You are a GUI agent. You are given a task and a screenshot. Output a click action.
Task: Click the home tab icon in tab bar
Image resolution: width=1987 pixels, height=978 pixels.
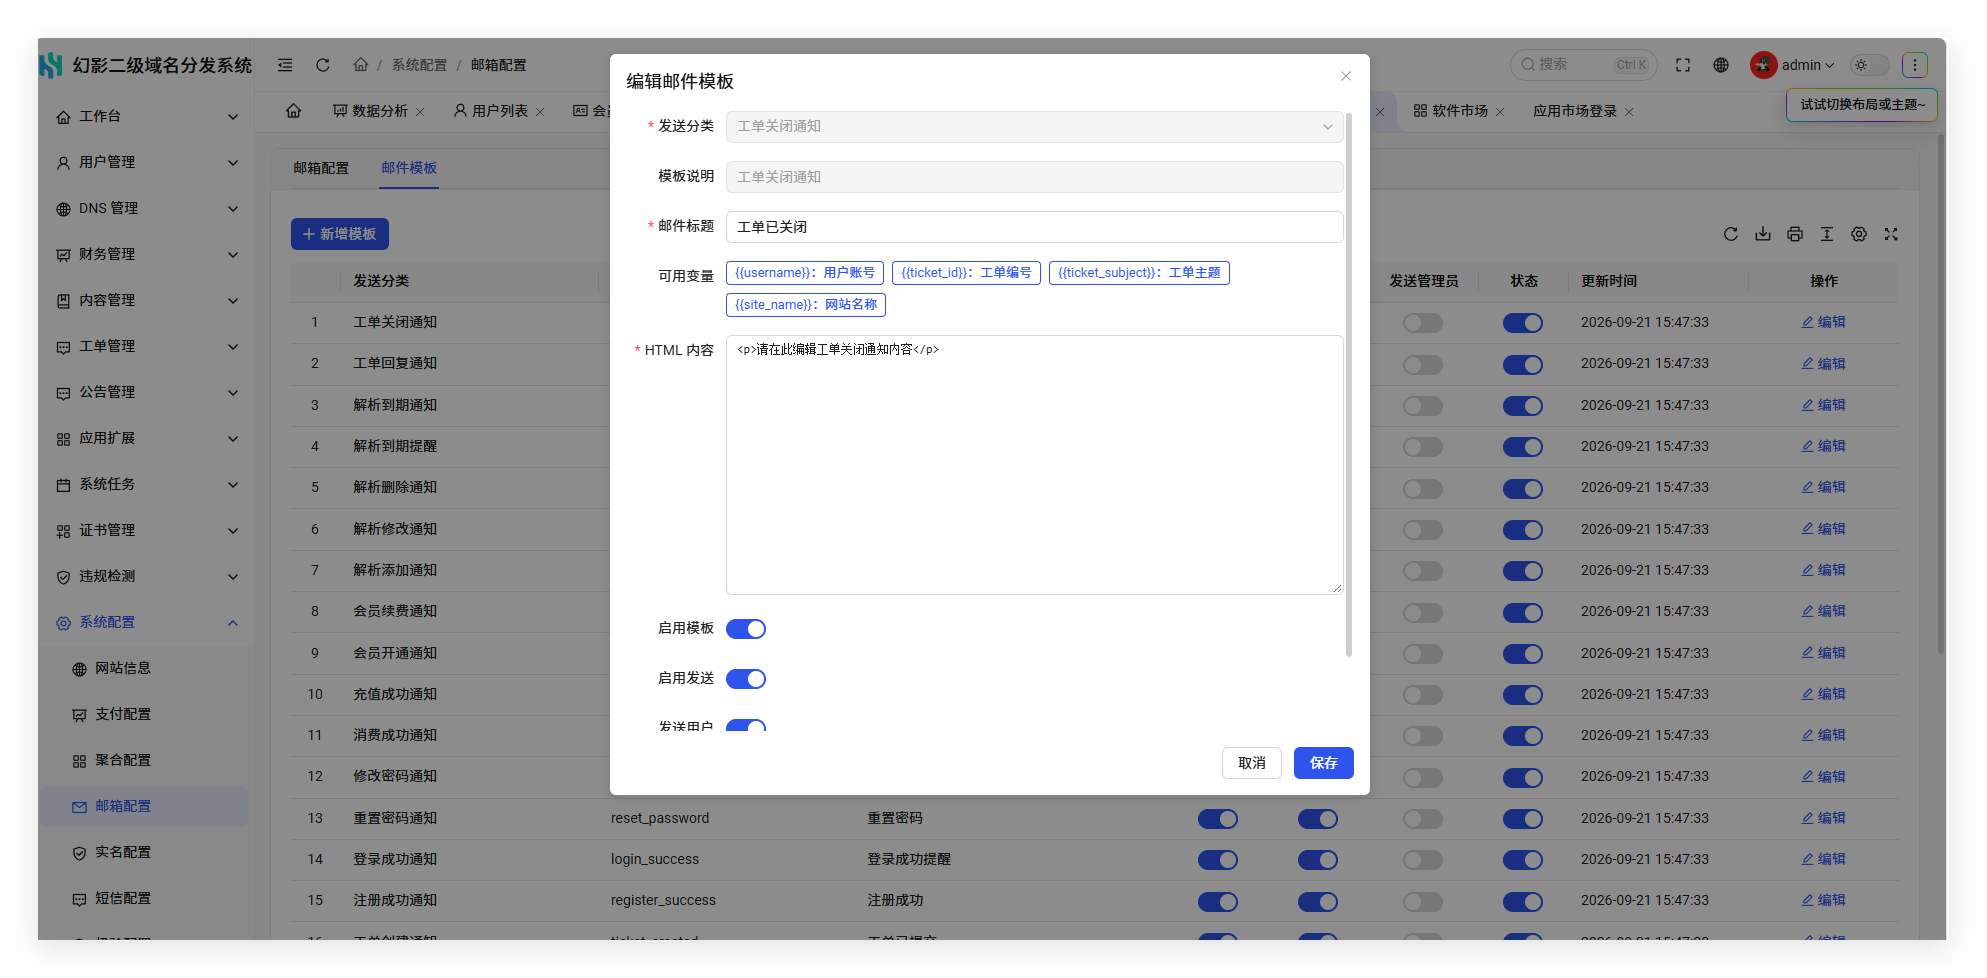(x=293, y=111)
